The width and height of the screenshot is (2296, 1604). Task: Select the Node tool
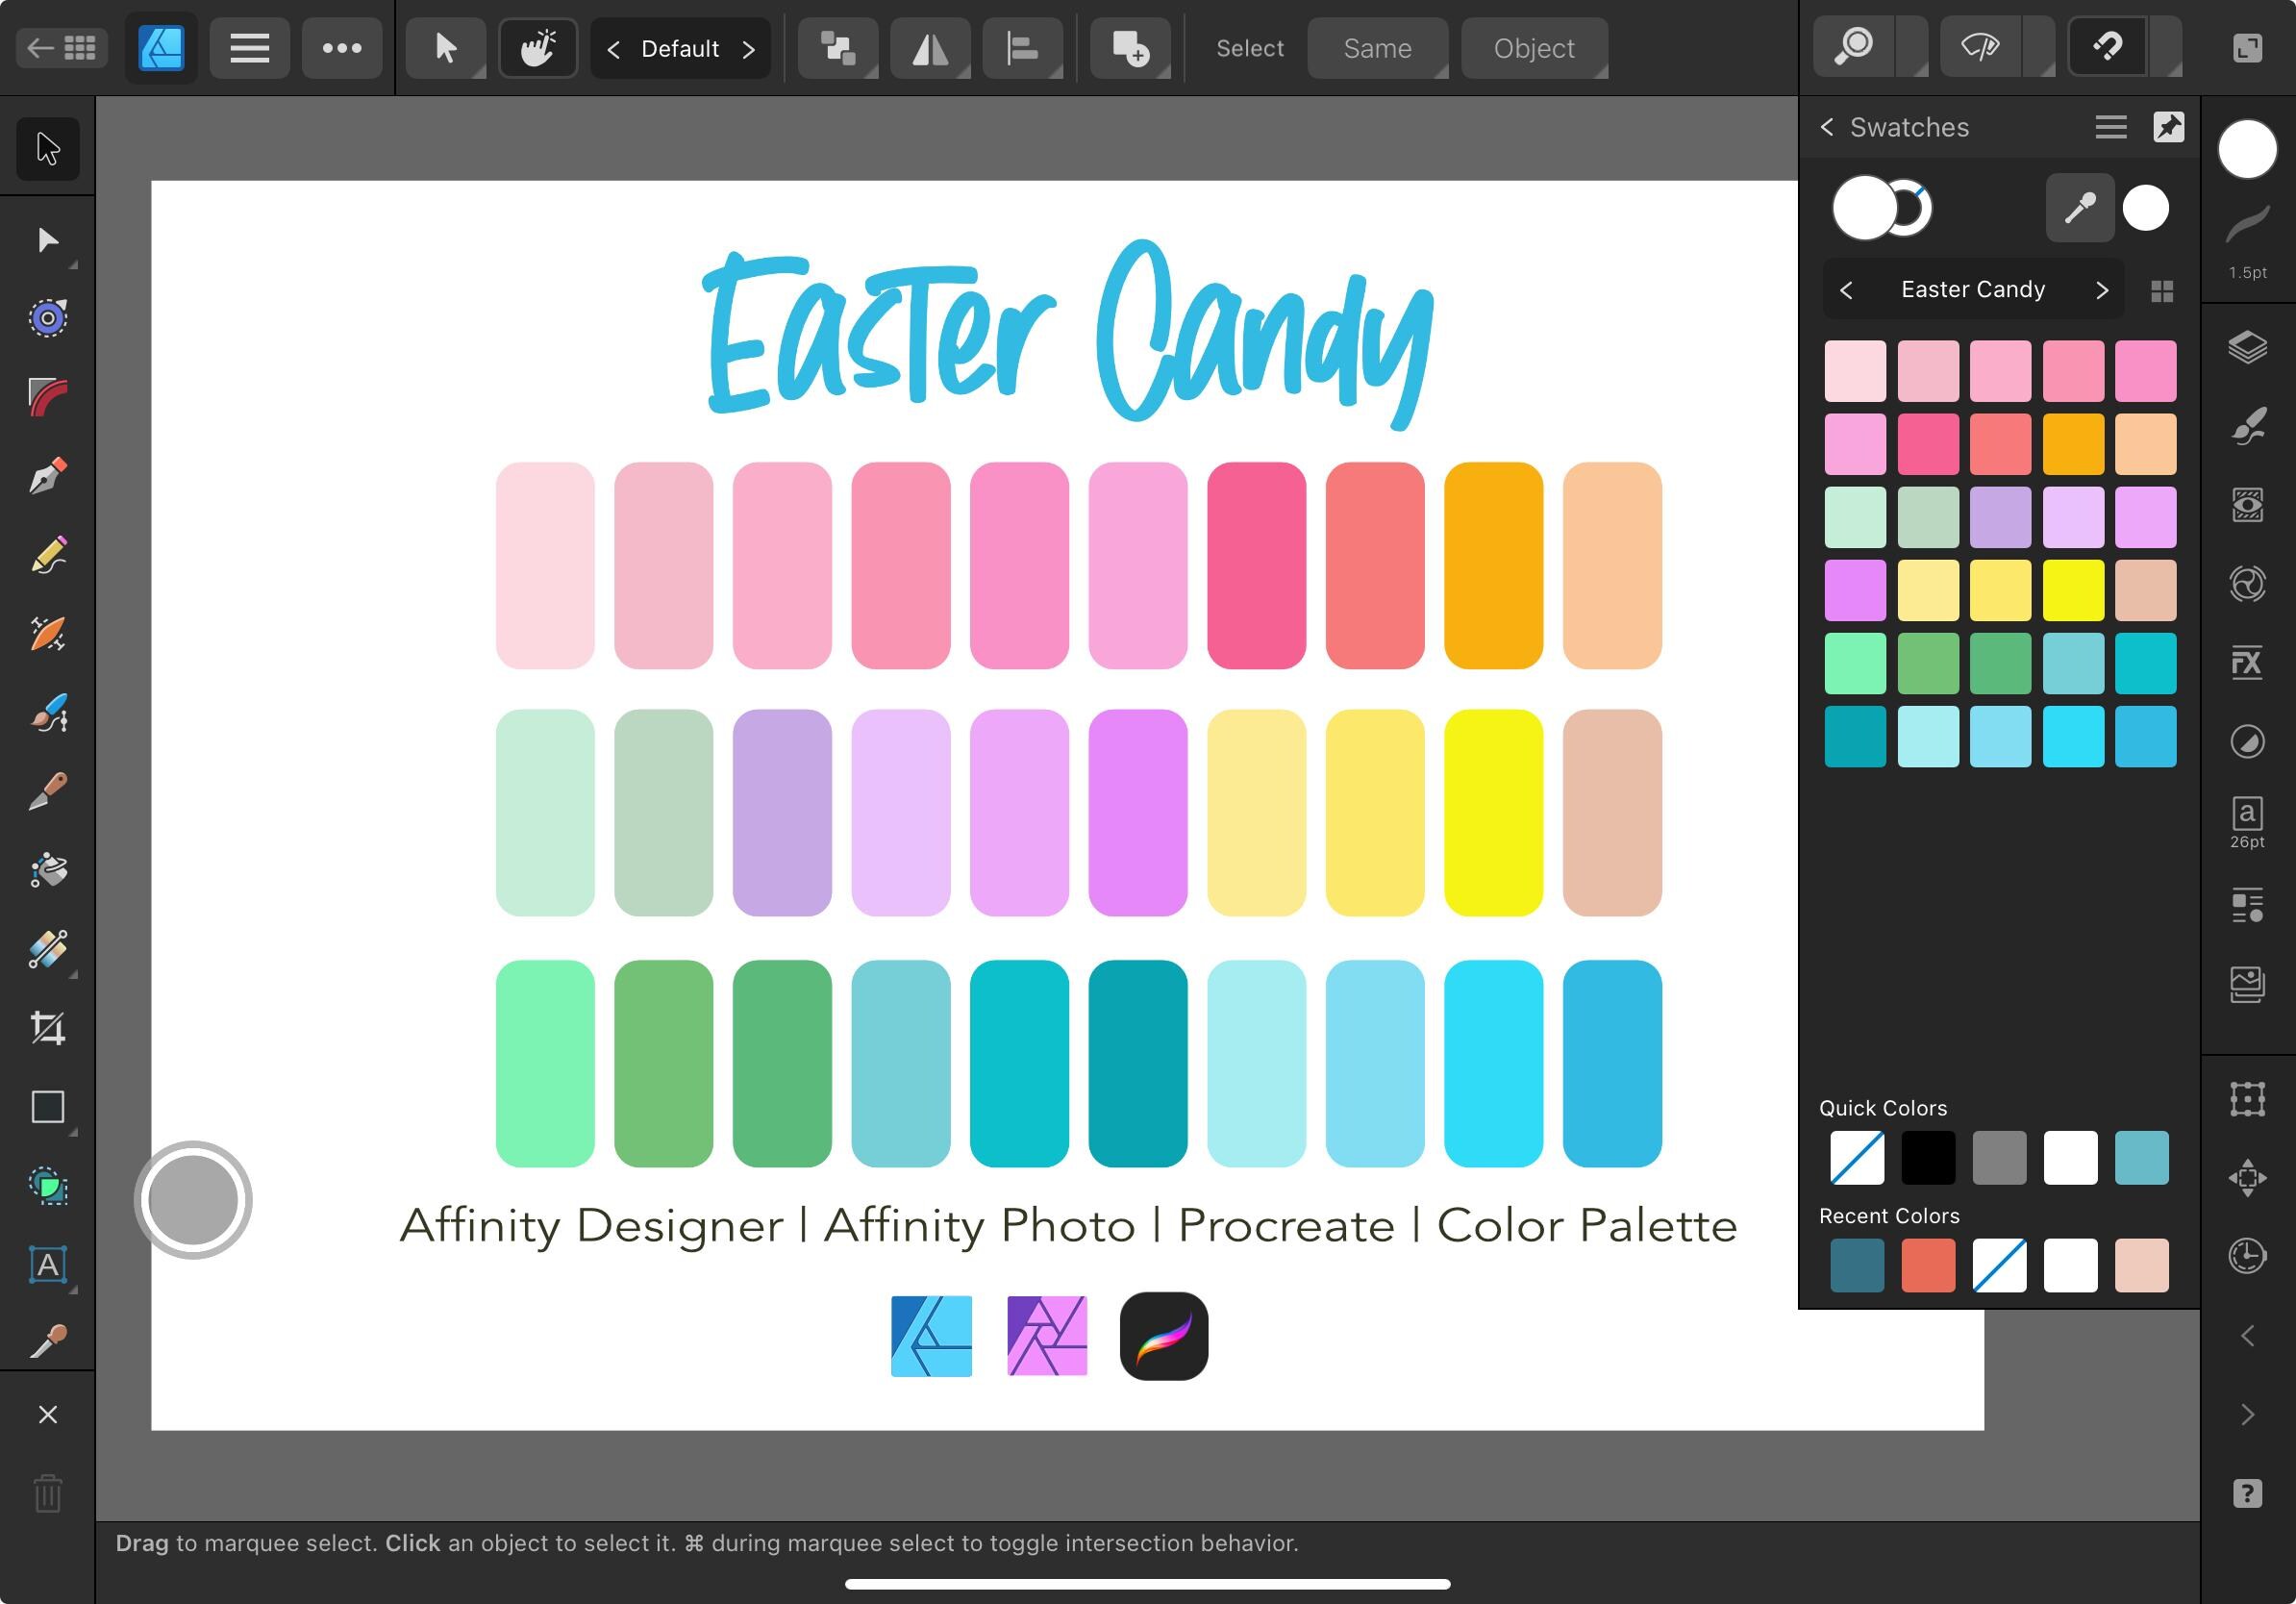tap(47, 238)
